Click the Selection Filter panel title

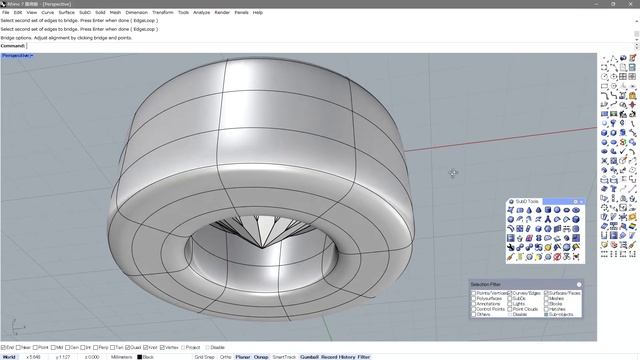coord(485,284)
